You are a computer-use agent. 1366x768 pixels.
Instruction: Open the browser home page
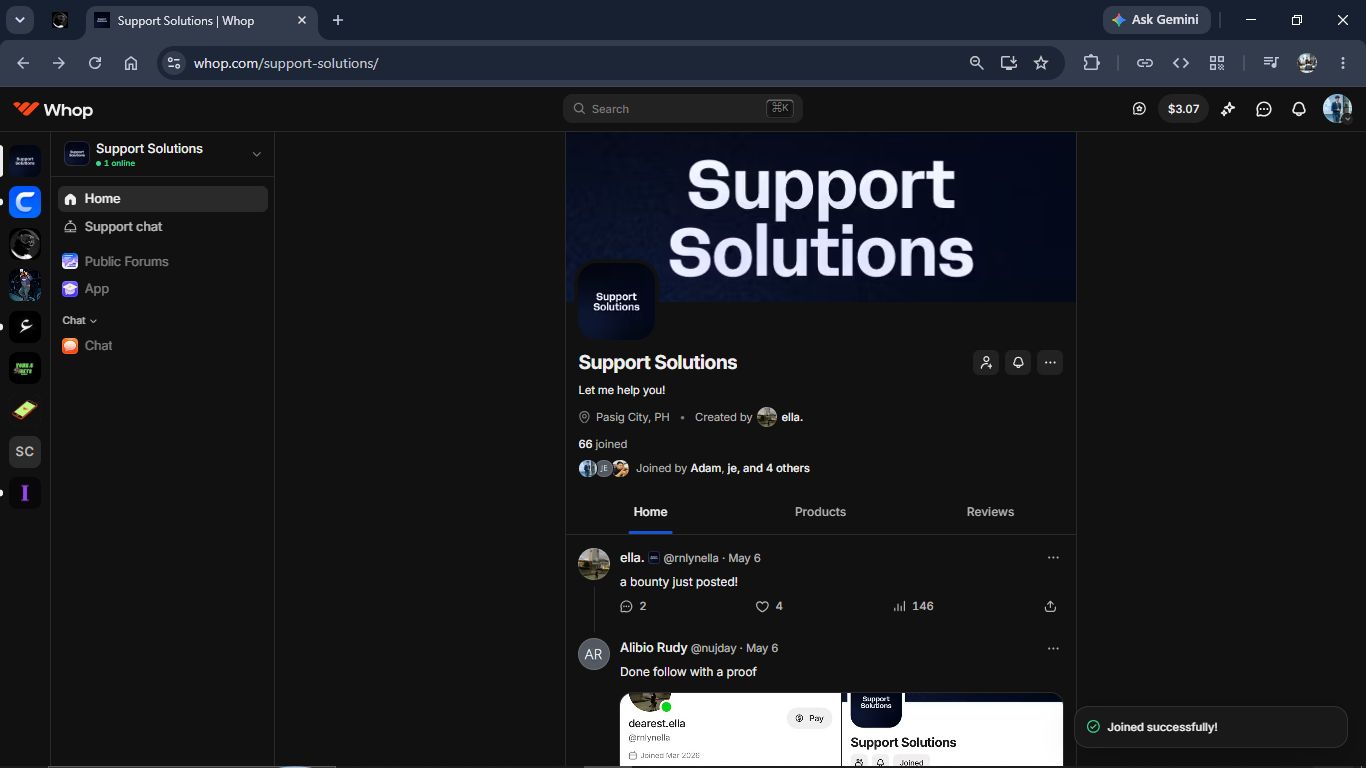[x=131, y=63]
